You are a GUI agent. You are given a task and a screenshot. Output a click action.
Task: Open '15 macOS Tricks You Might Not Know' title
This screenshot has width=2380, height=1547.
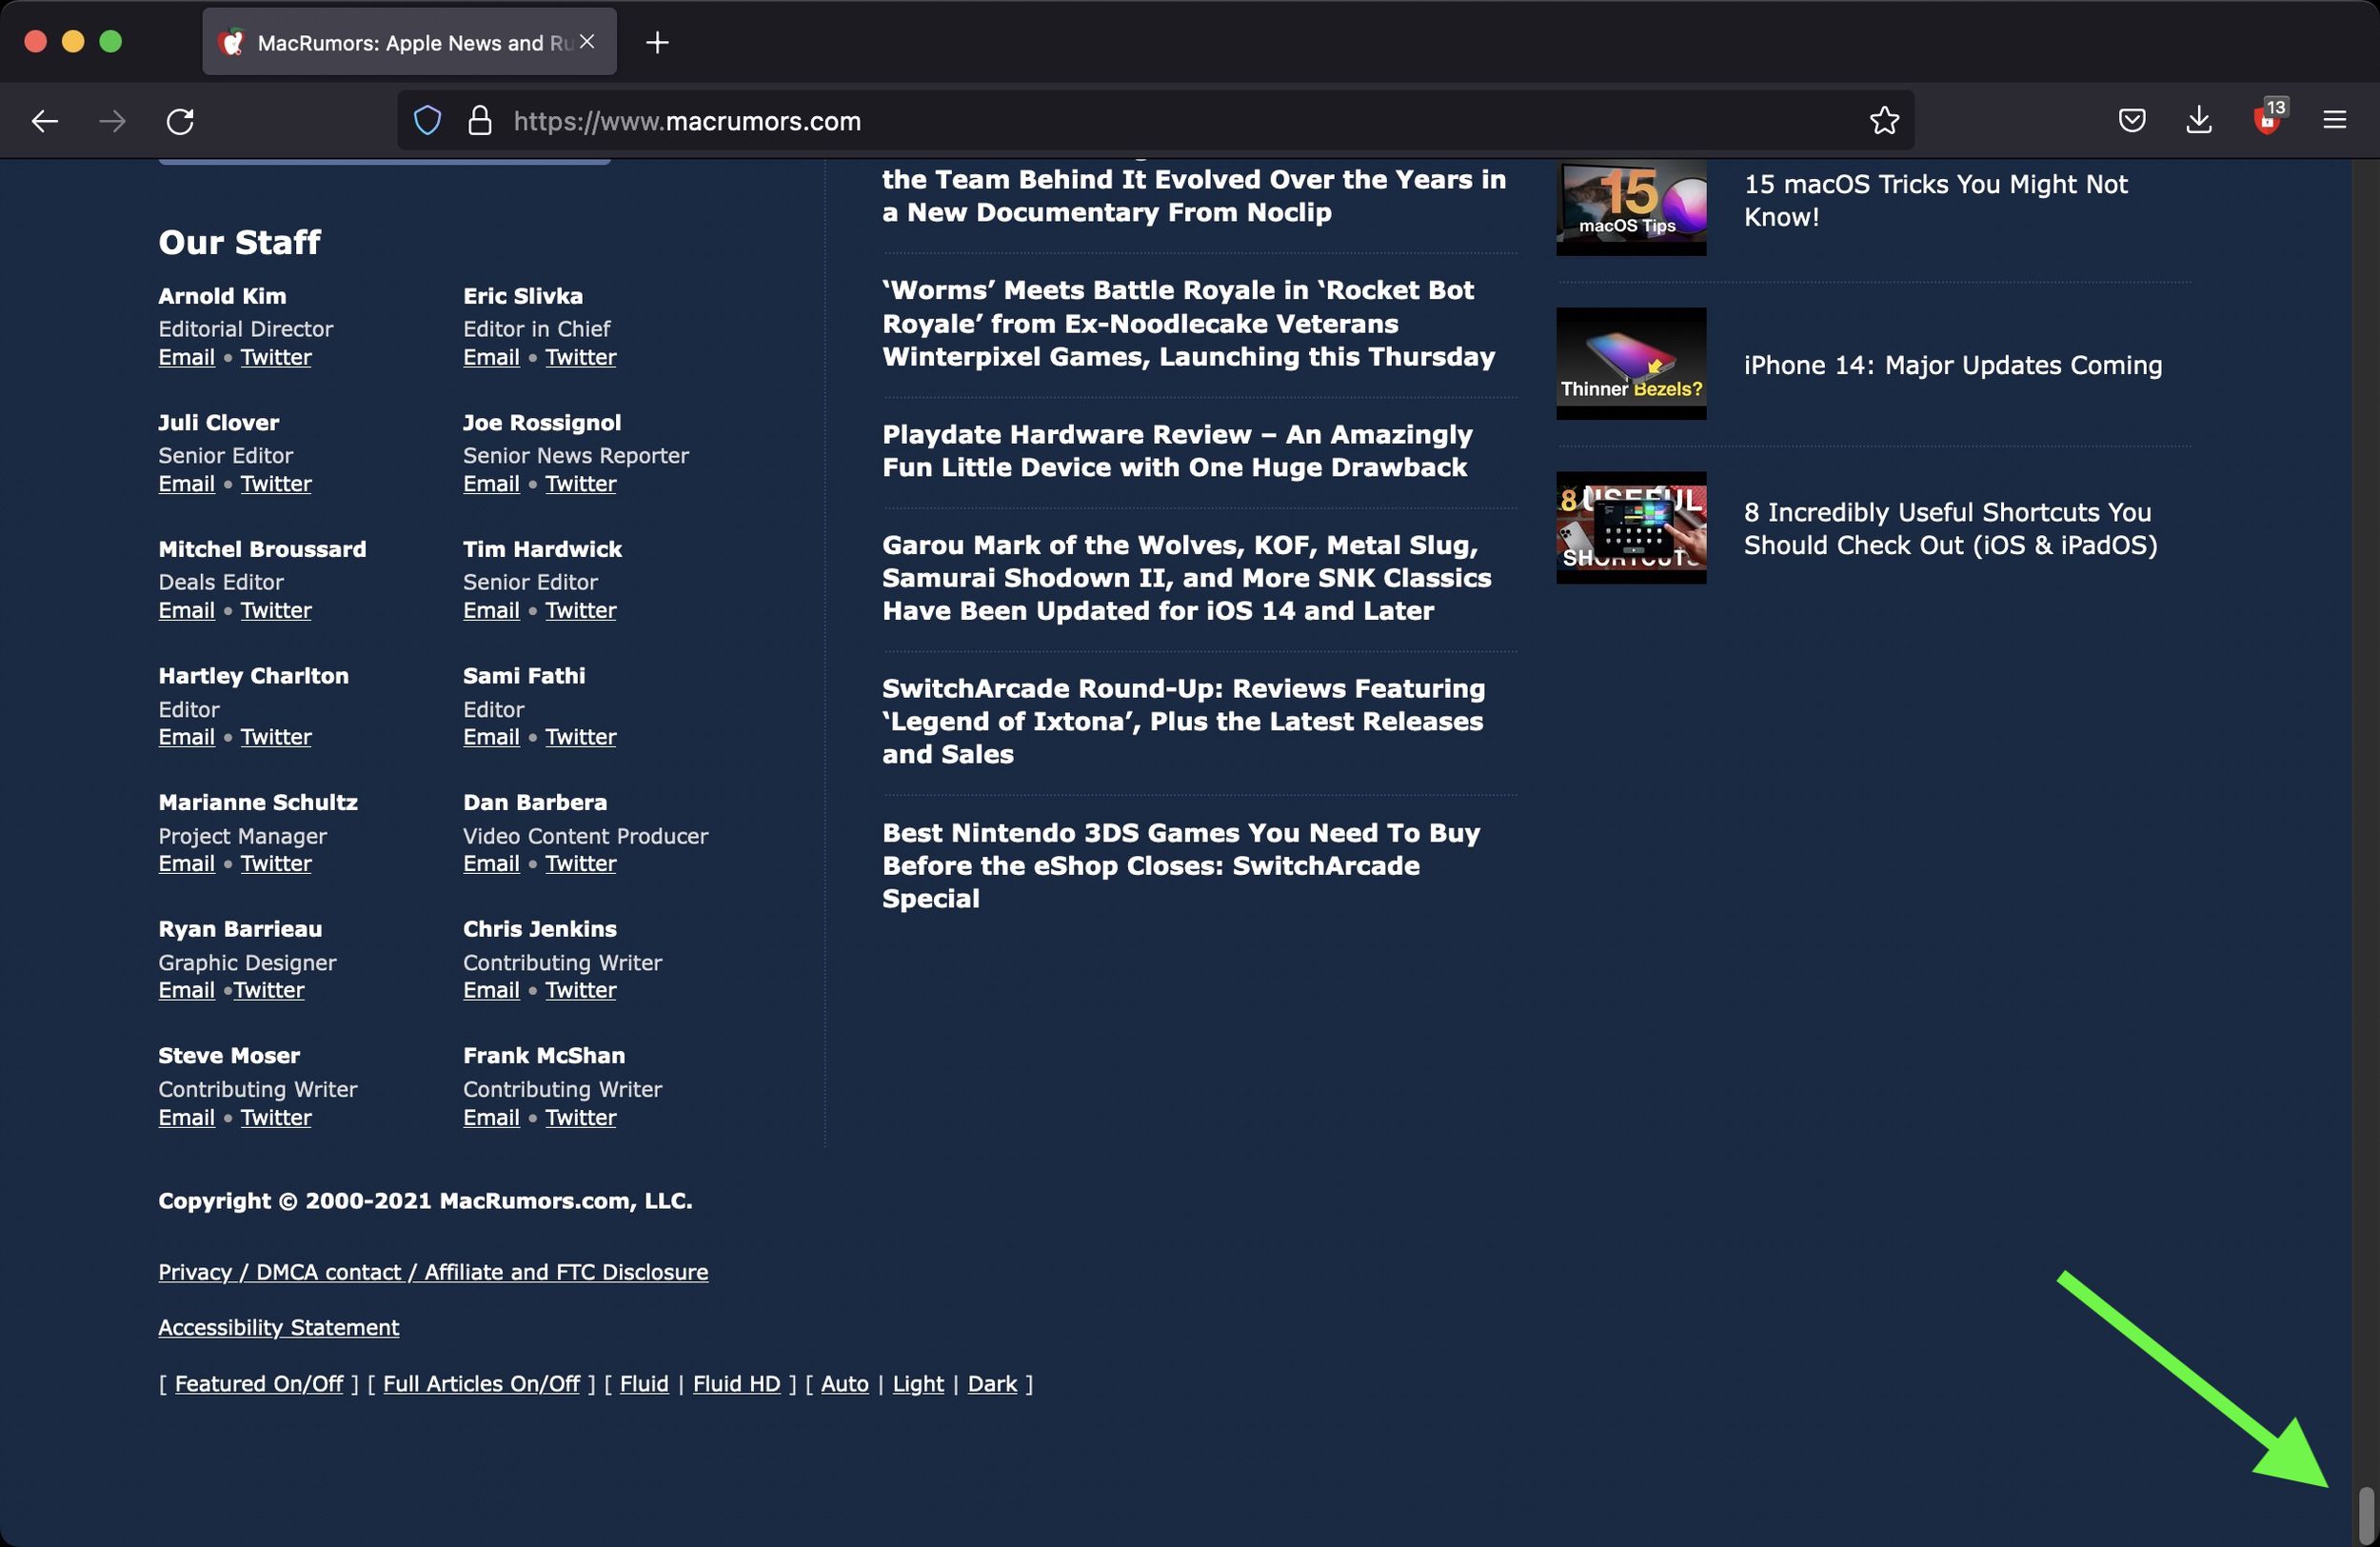1935,200
